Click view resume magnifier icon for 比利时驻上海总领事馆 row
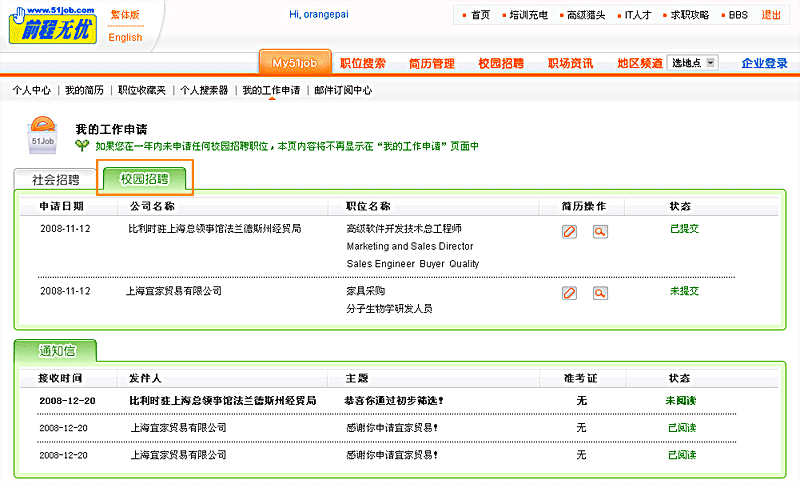Screen dimensions: 800x484 600,232
